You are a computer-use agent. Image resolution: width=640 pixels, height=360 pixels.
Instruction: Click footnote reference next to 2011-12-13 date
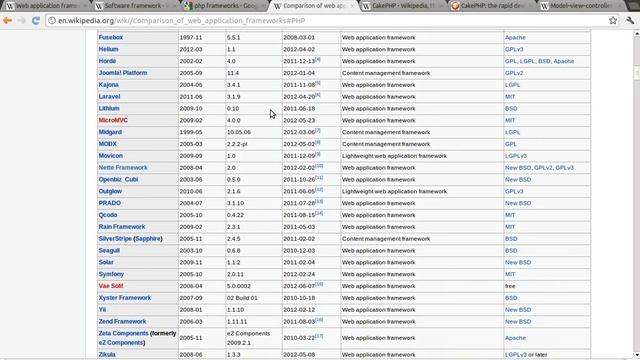point(318,59)
